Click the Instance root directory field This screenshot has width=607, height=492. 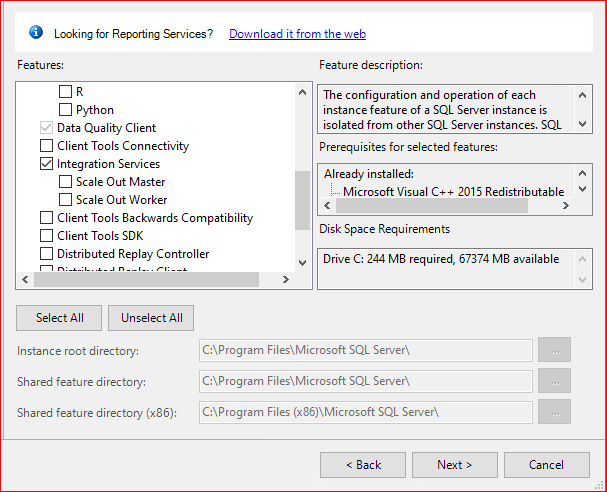point(365,350)
